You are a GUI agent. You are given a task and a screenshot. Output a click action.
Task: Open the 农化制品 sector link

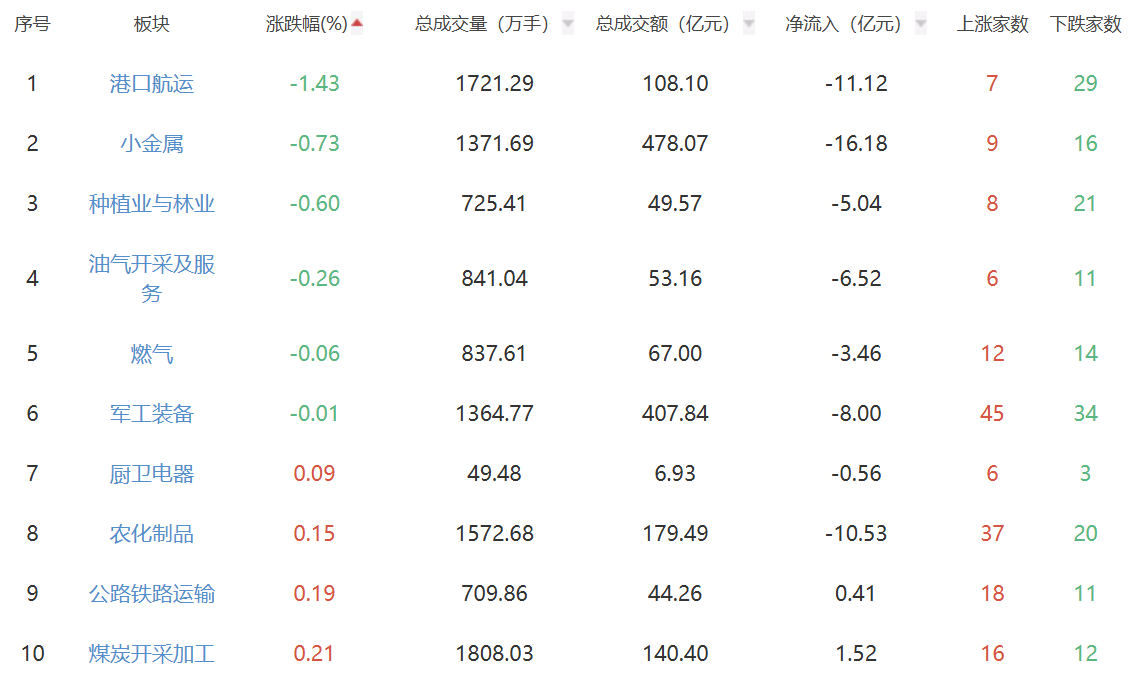pyautogui.click(x=152, y=534)
